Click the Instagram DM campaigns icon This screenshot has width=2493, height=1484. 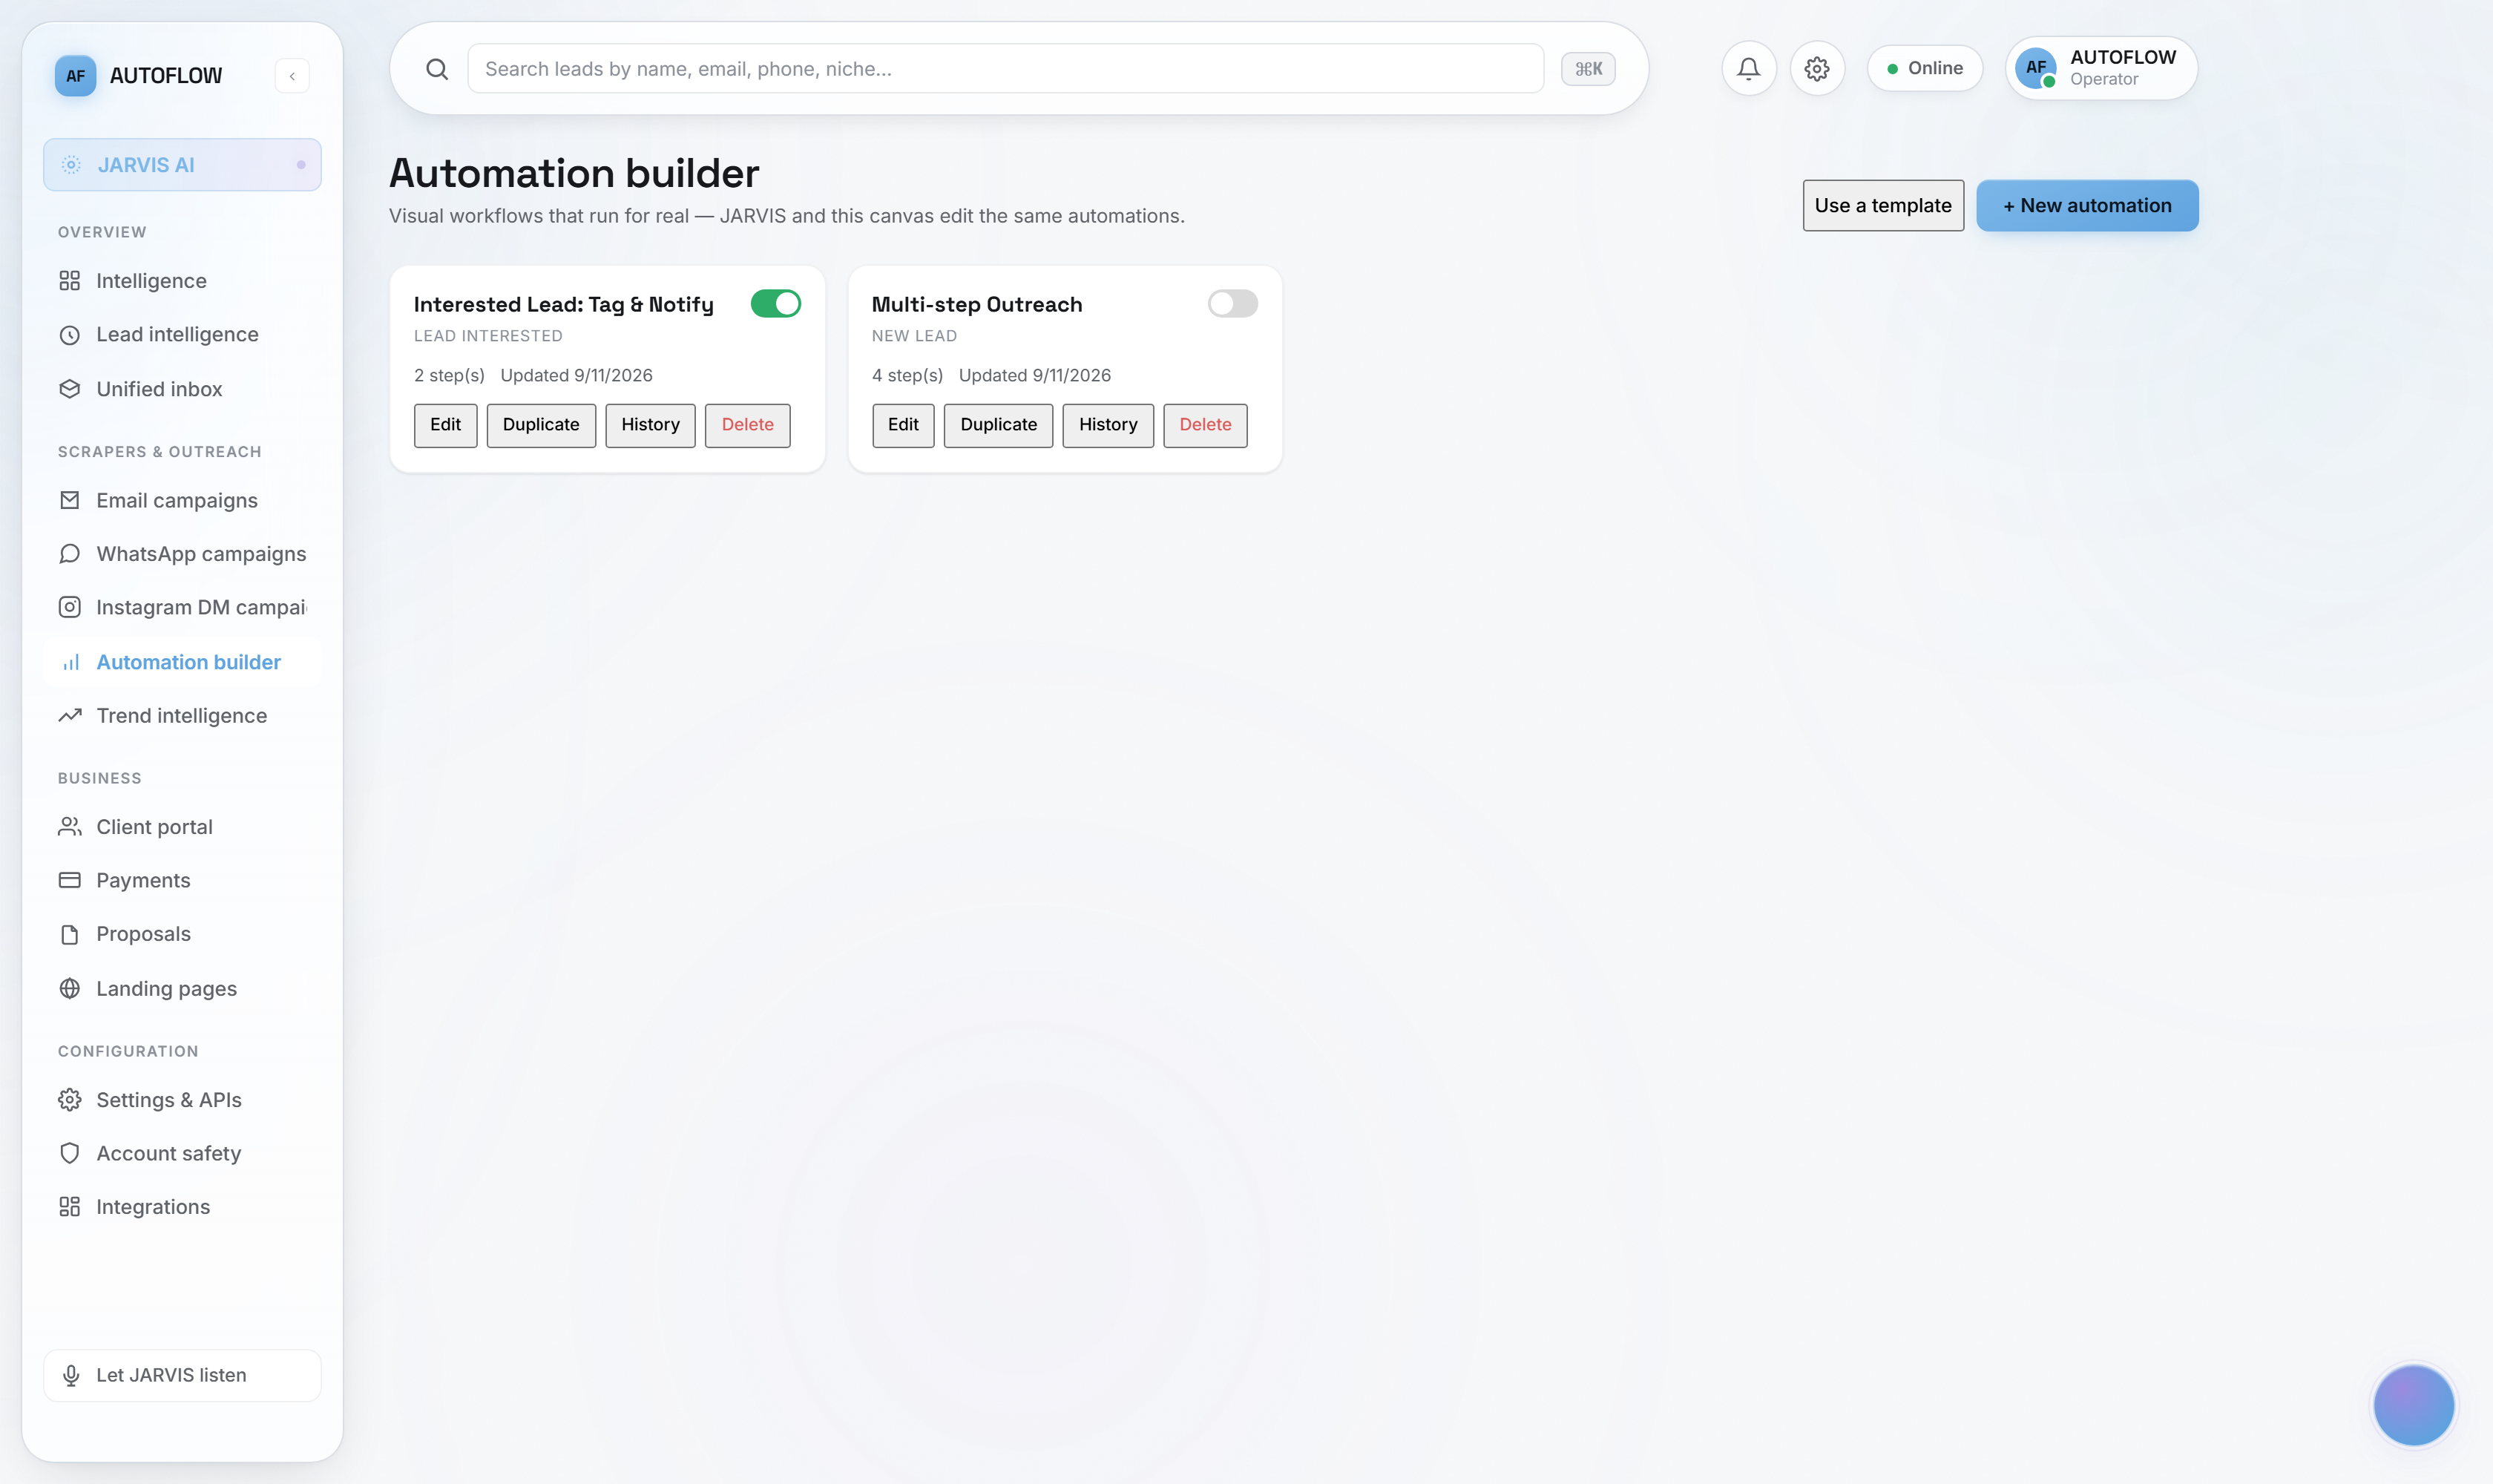point(69,607)
